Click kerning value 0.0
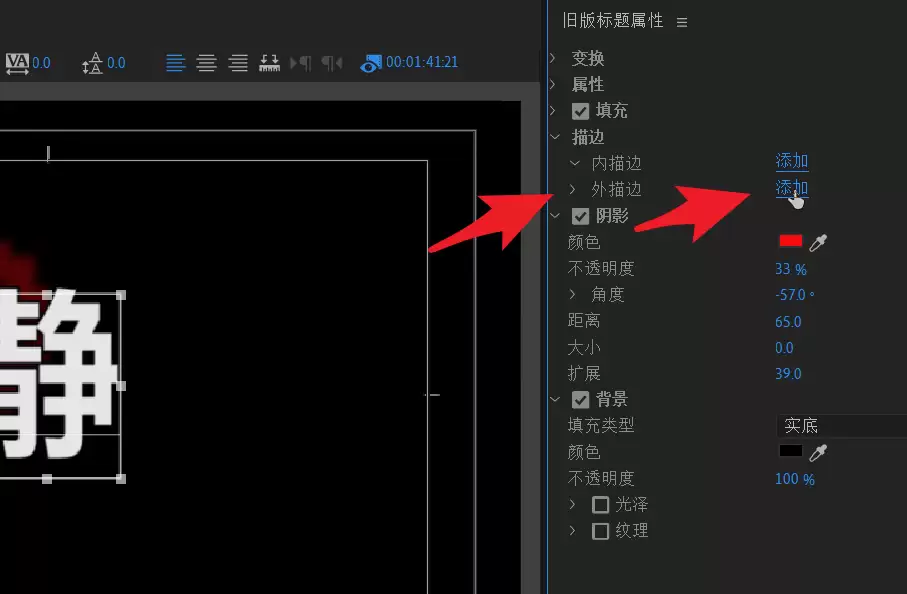This screenshot has height=594, width=907. click(x=41, y=63)
